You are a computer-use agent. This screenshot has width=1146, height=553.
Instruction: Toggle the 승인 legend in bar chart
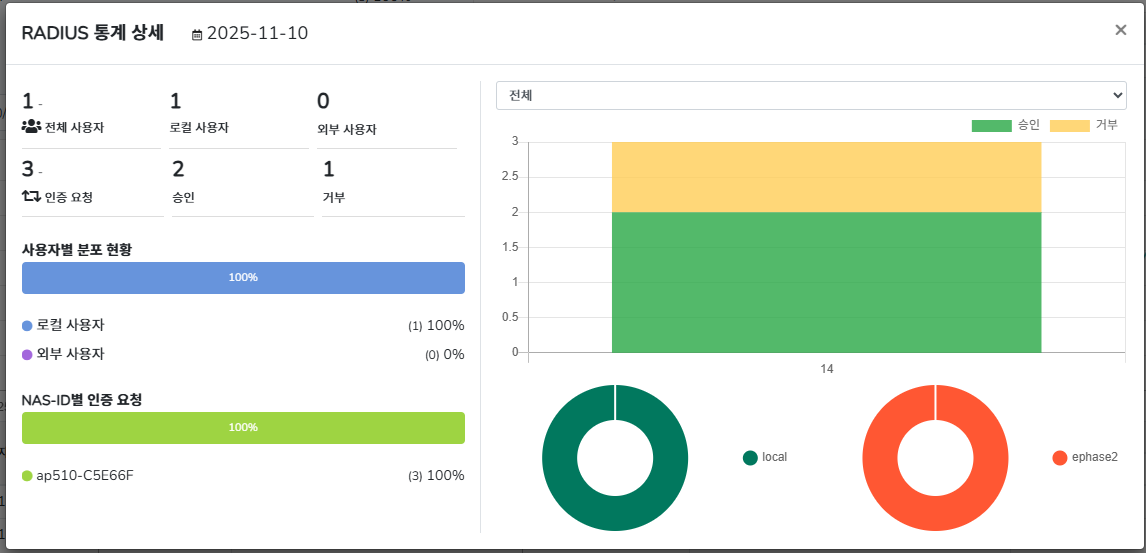1006,125
